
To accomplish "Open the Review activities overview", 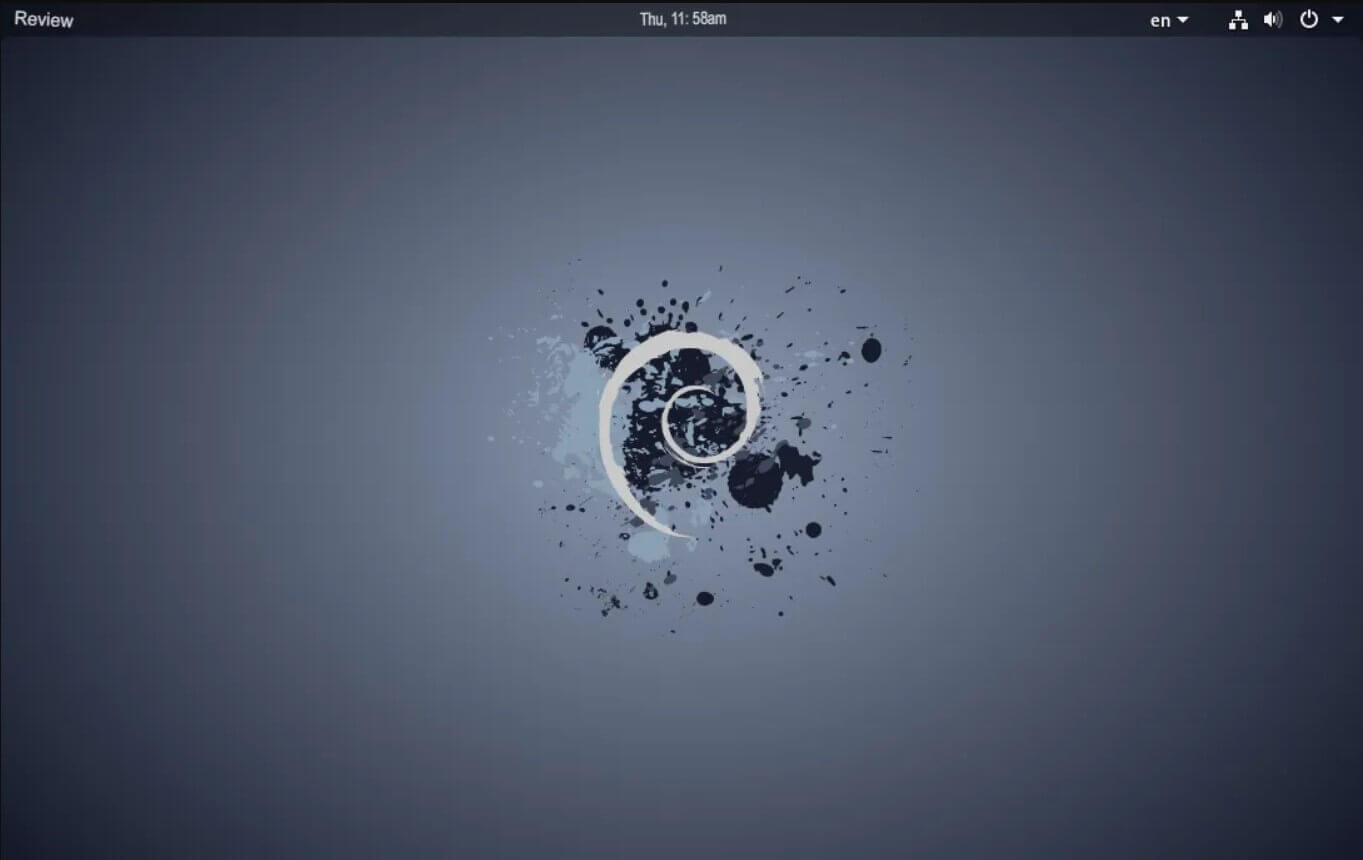I will (44, 19).
